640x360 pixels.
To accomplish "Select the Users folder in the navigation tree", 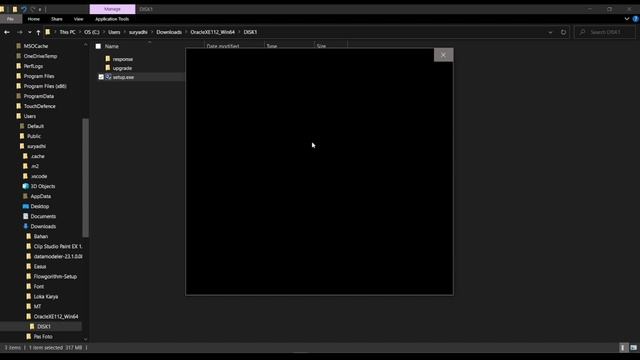I will click(29, 116).
